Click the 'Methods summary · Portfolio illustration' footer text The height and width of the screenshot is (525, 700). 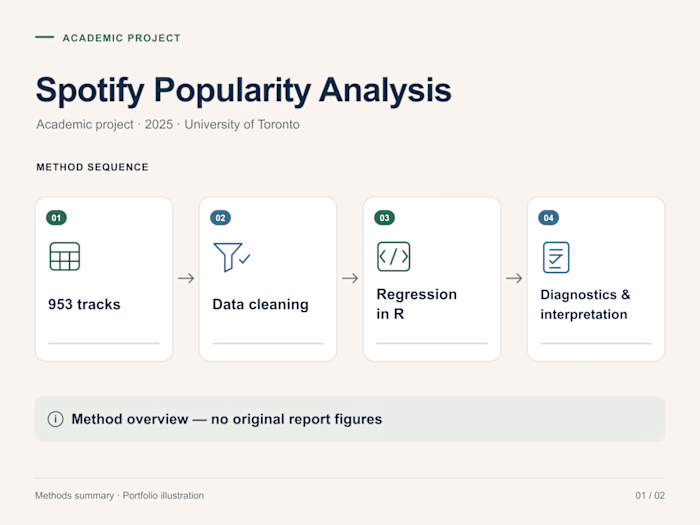click(119, 496)
